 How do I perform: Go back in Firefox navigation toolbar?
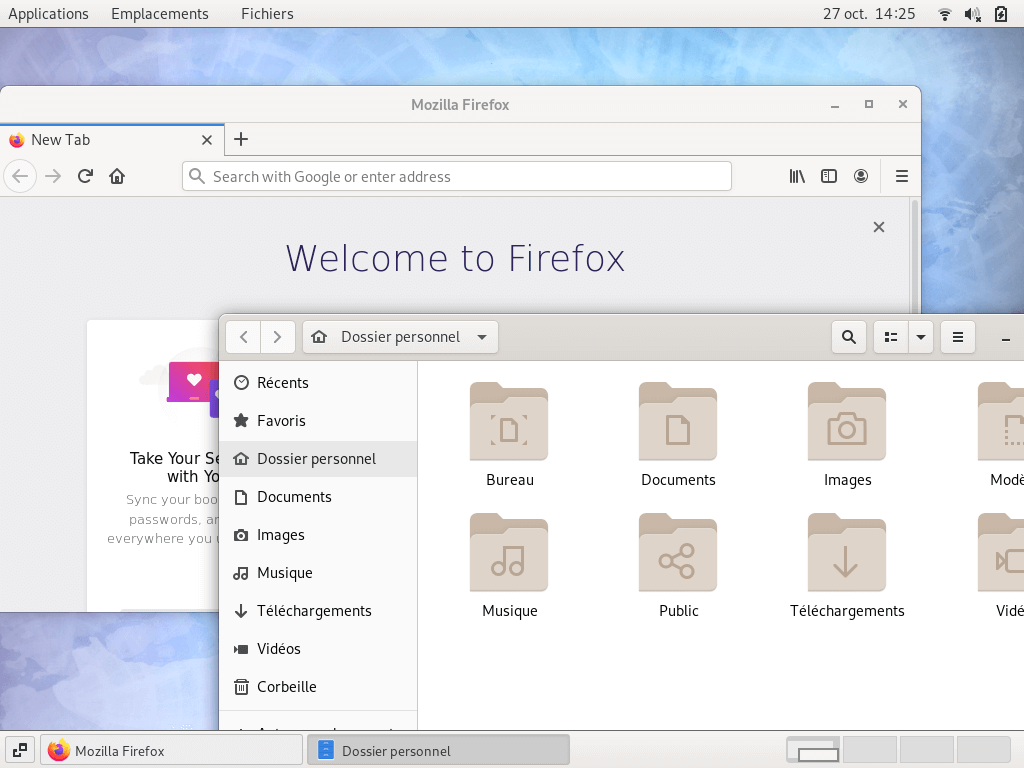[20, 176]
